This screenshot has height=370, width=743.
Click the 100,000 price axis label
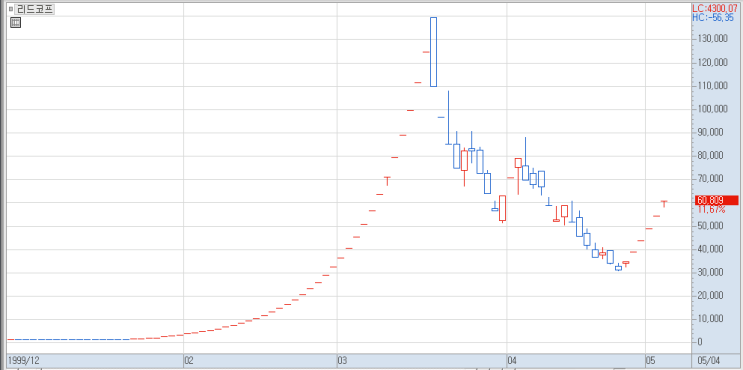click(x=712, y=109)
